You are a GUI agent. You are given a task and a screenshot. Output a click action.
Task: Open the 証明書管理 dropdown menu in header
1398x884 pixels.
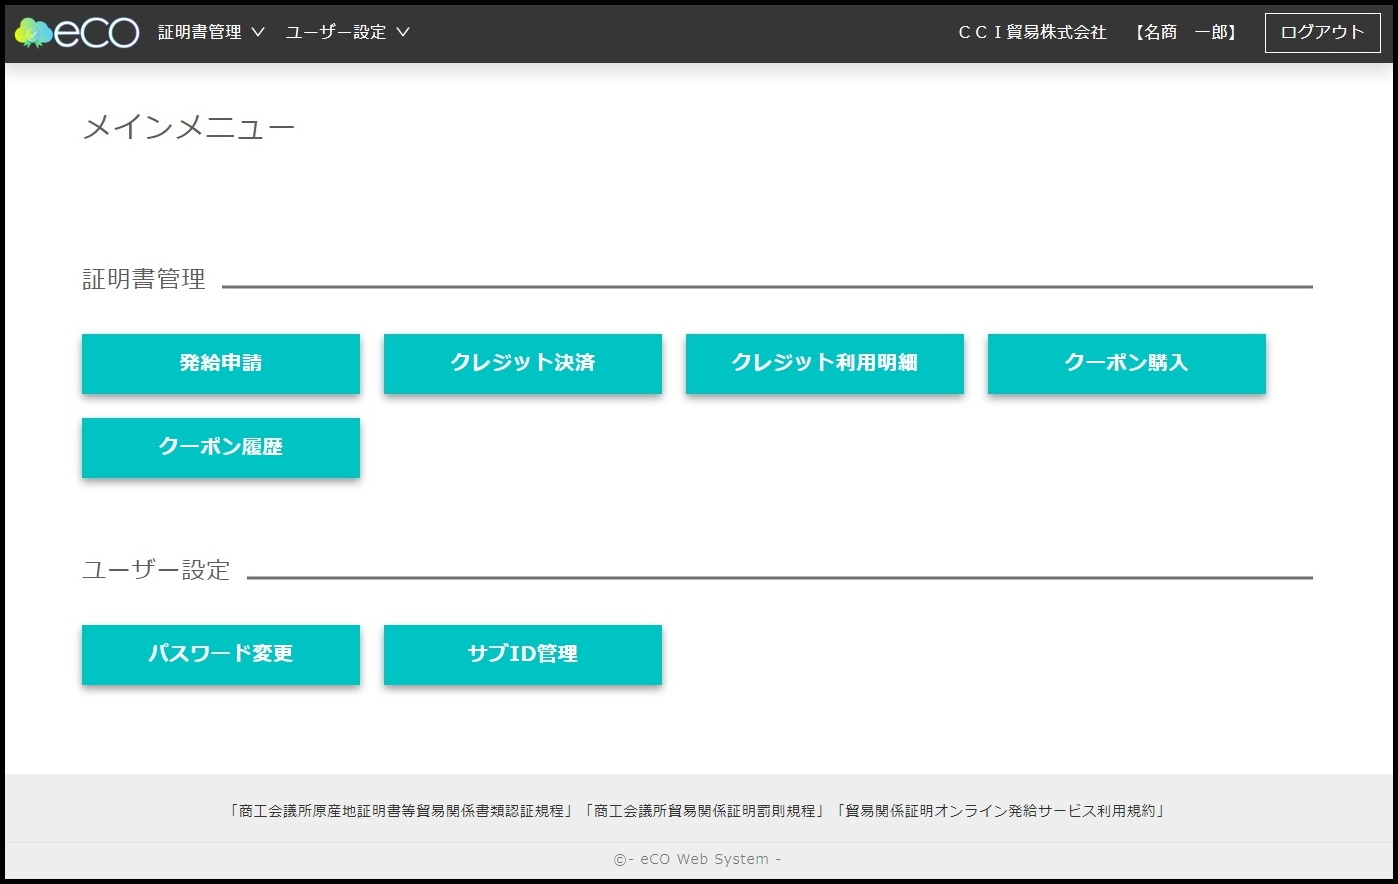[211, 32]
